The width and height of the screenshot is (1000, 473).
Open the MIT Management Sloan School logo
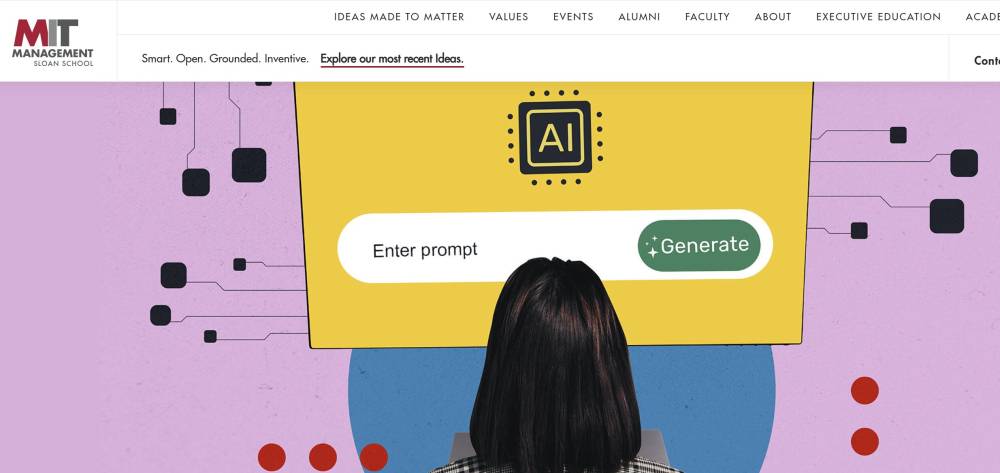pyautogui.click(x=52, y=42)
